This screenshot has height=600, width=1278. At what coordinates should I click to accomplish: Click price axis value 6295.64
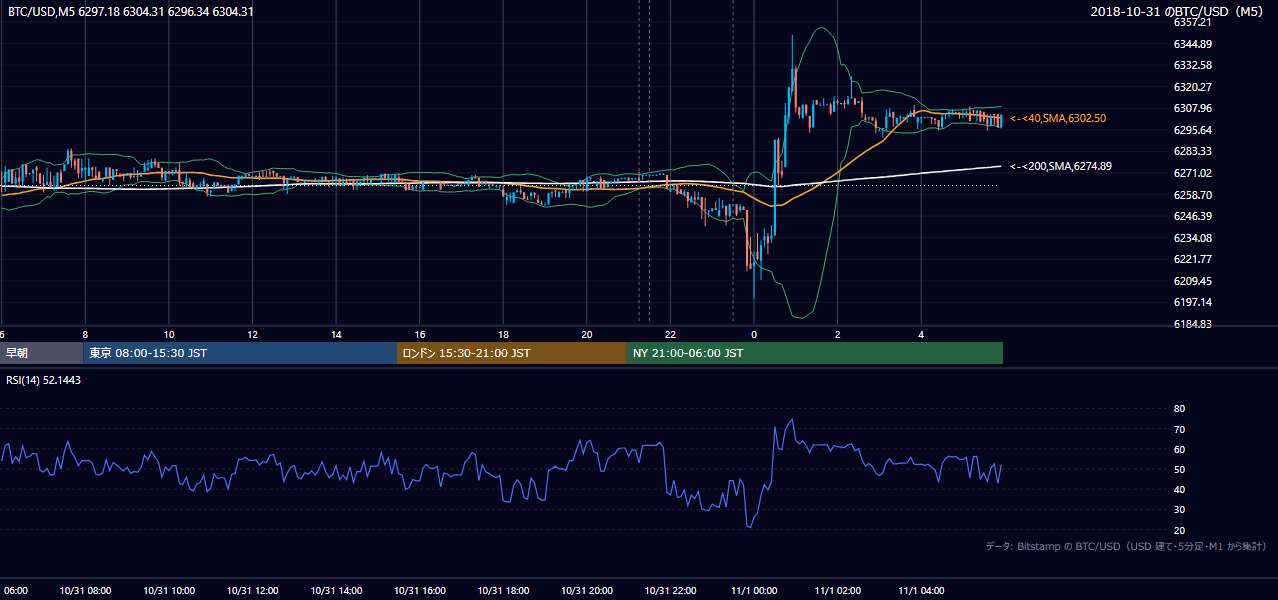click(x=1193, y=130)
